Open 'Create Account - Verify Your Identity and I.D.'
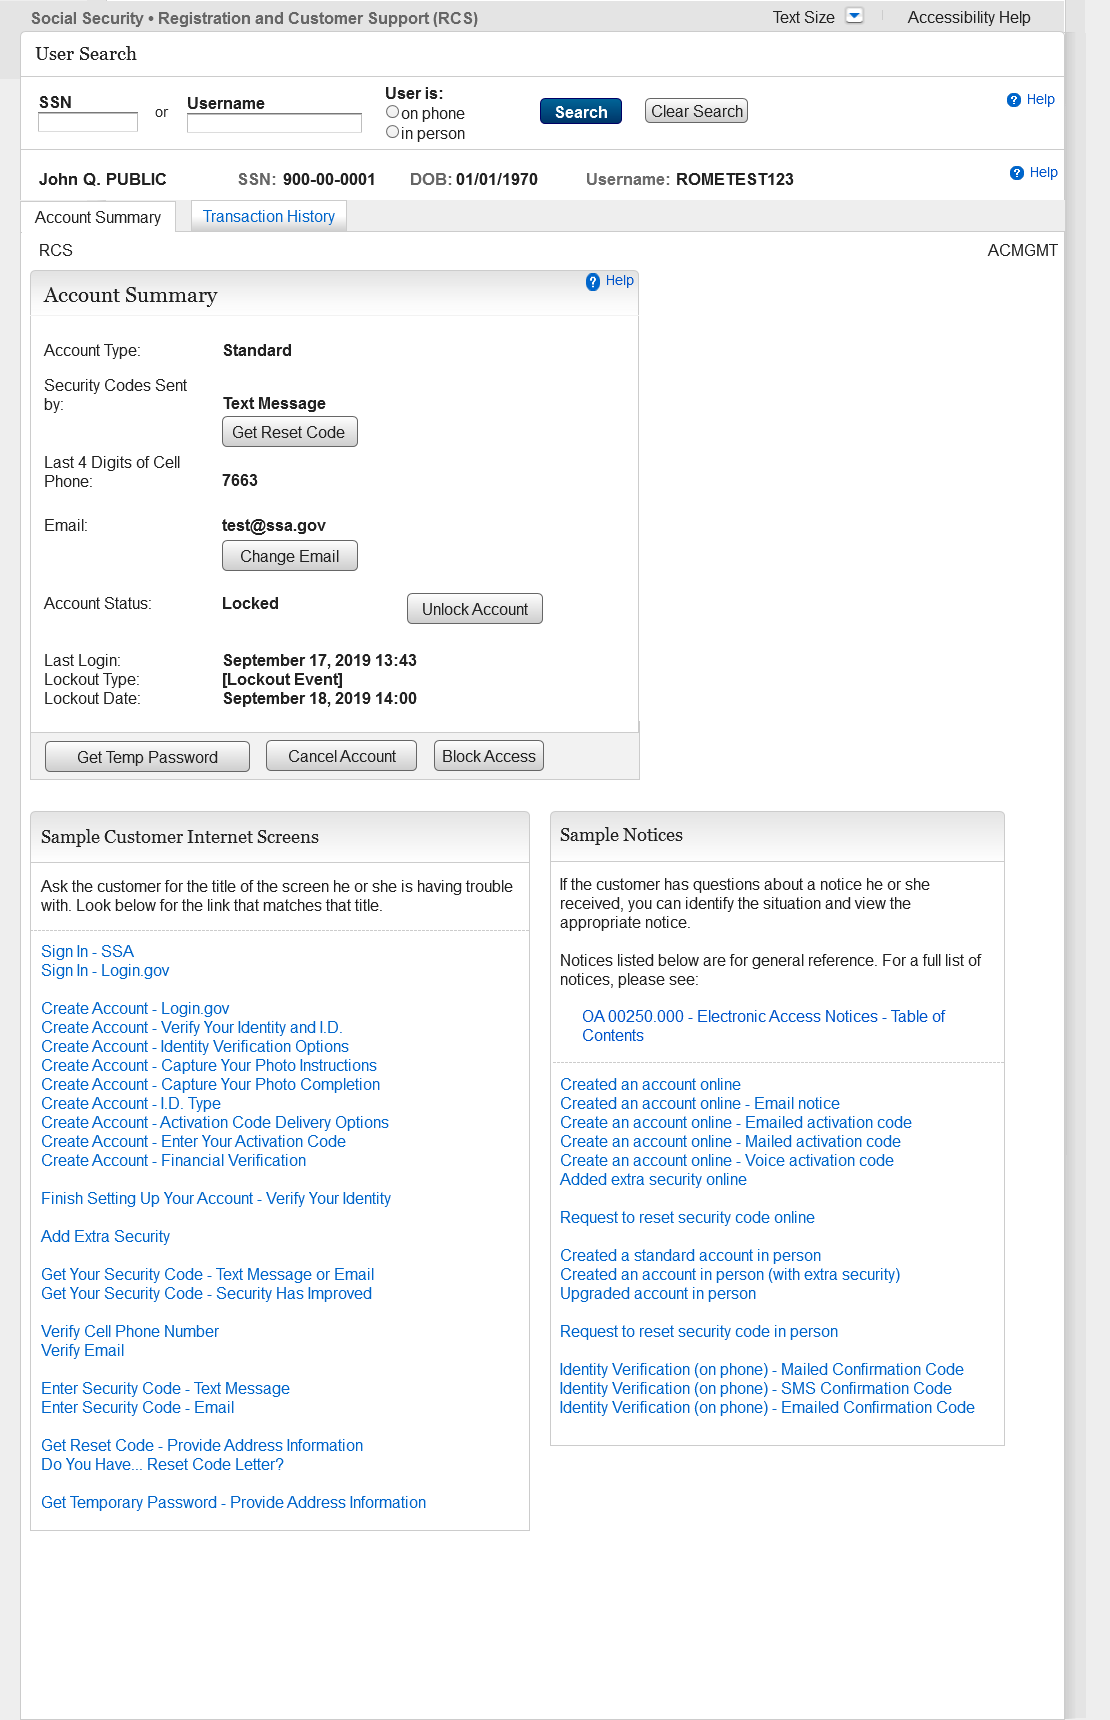Viewport: 1110px width, 1720px height. (192, 1027)
